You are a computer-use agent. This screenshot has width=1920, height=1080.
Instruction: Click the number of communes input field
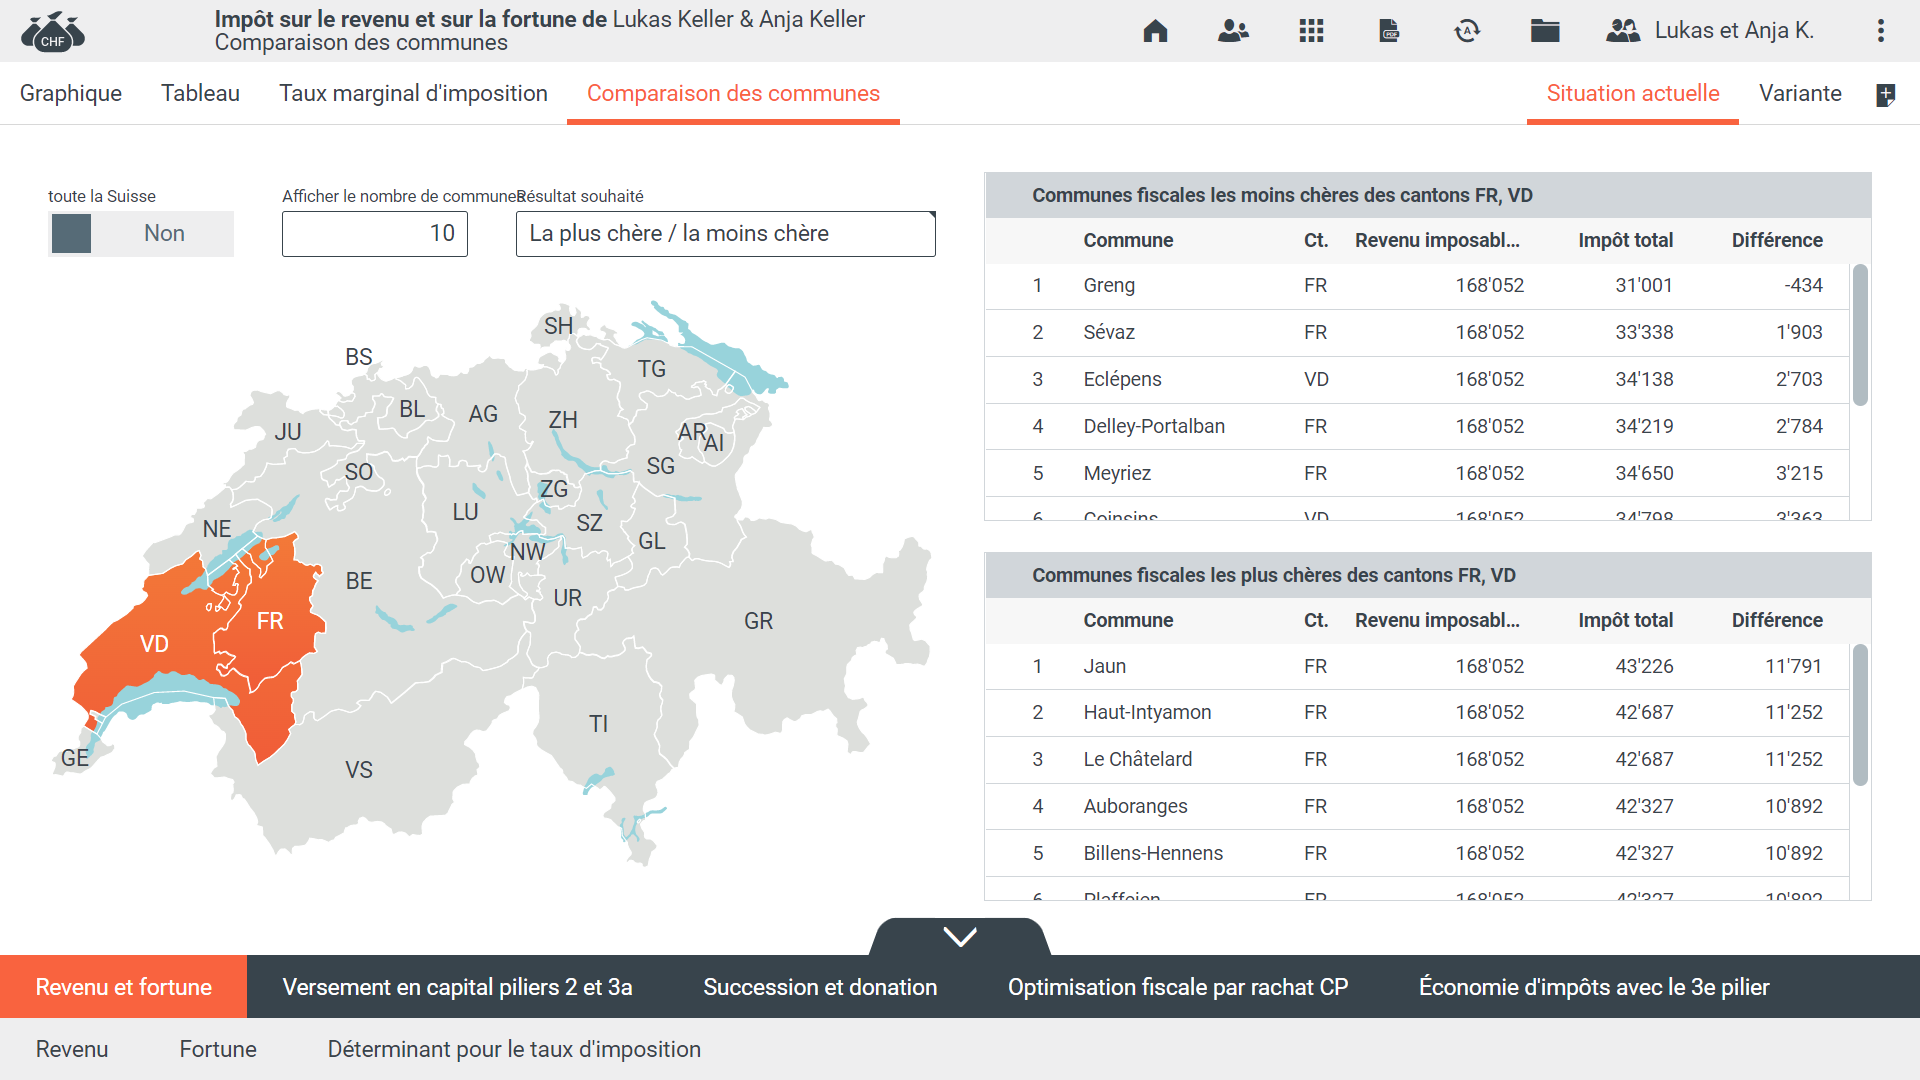point(374,234)
